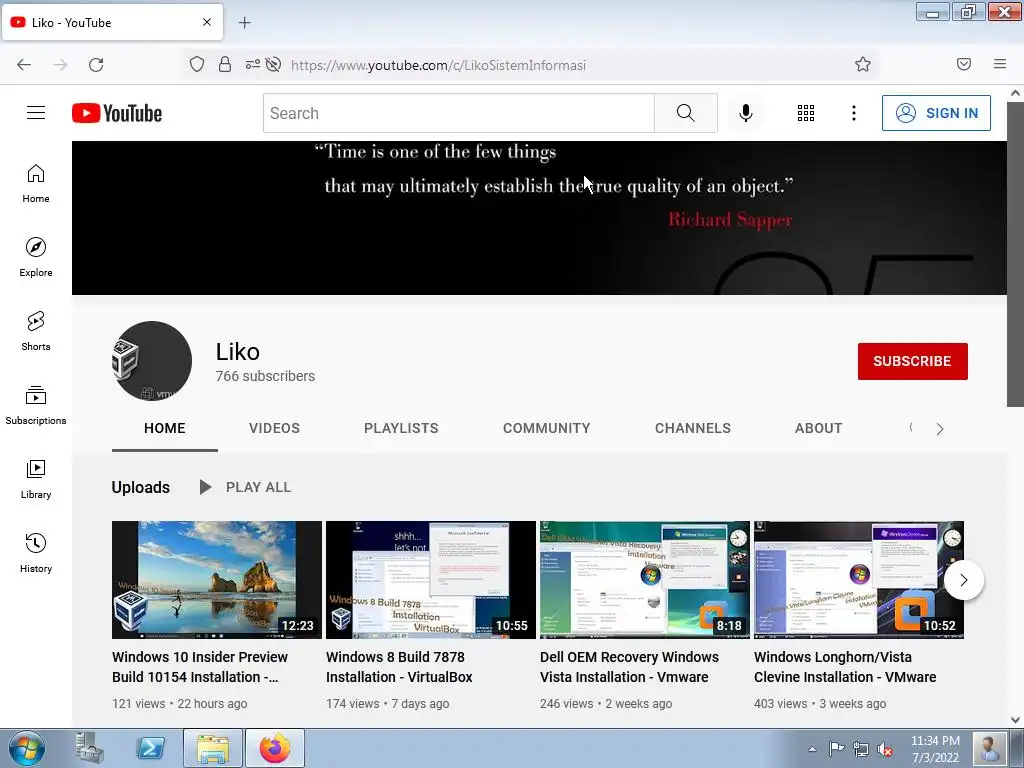The width and height of the screenshot is (1024, 768).
Task: Click the network tray icon
Action: pos(861,750)
